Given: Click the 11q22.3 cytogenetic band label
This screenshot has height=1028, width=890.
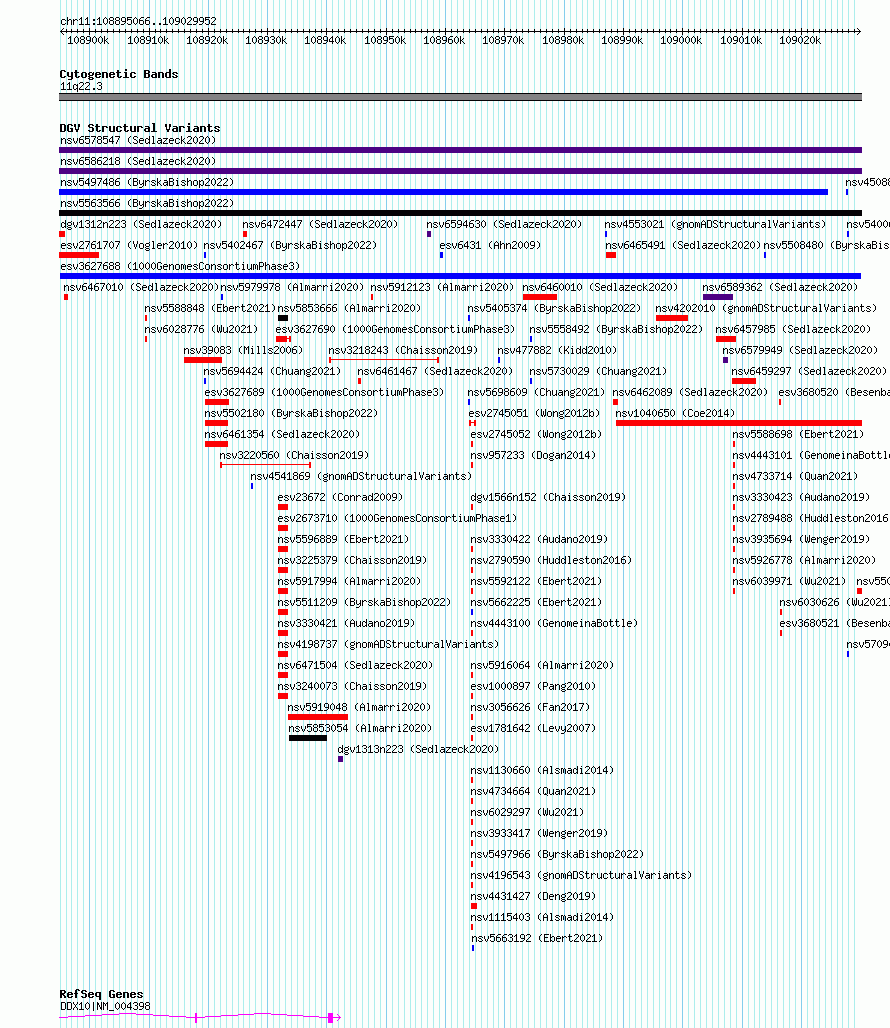Looking at the screenshot, I should [81, 87].
